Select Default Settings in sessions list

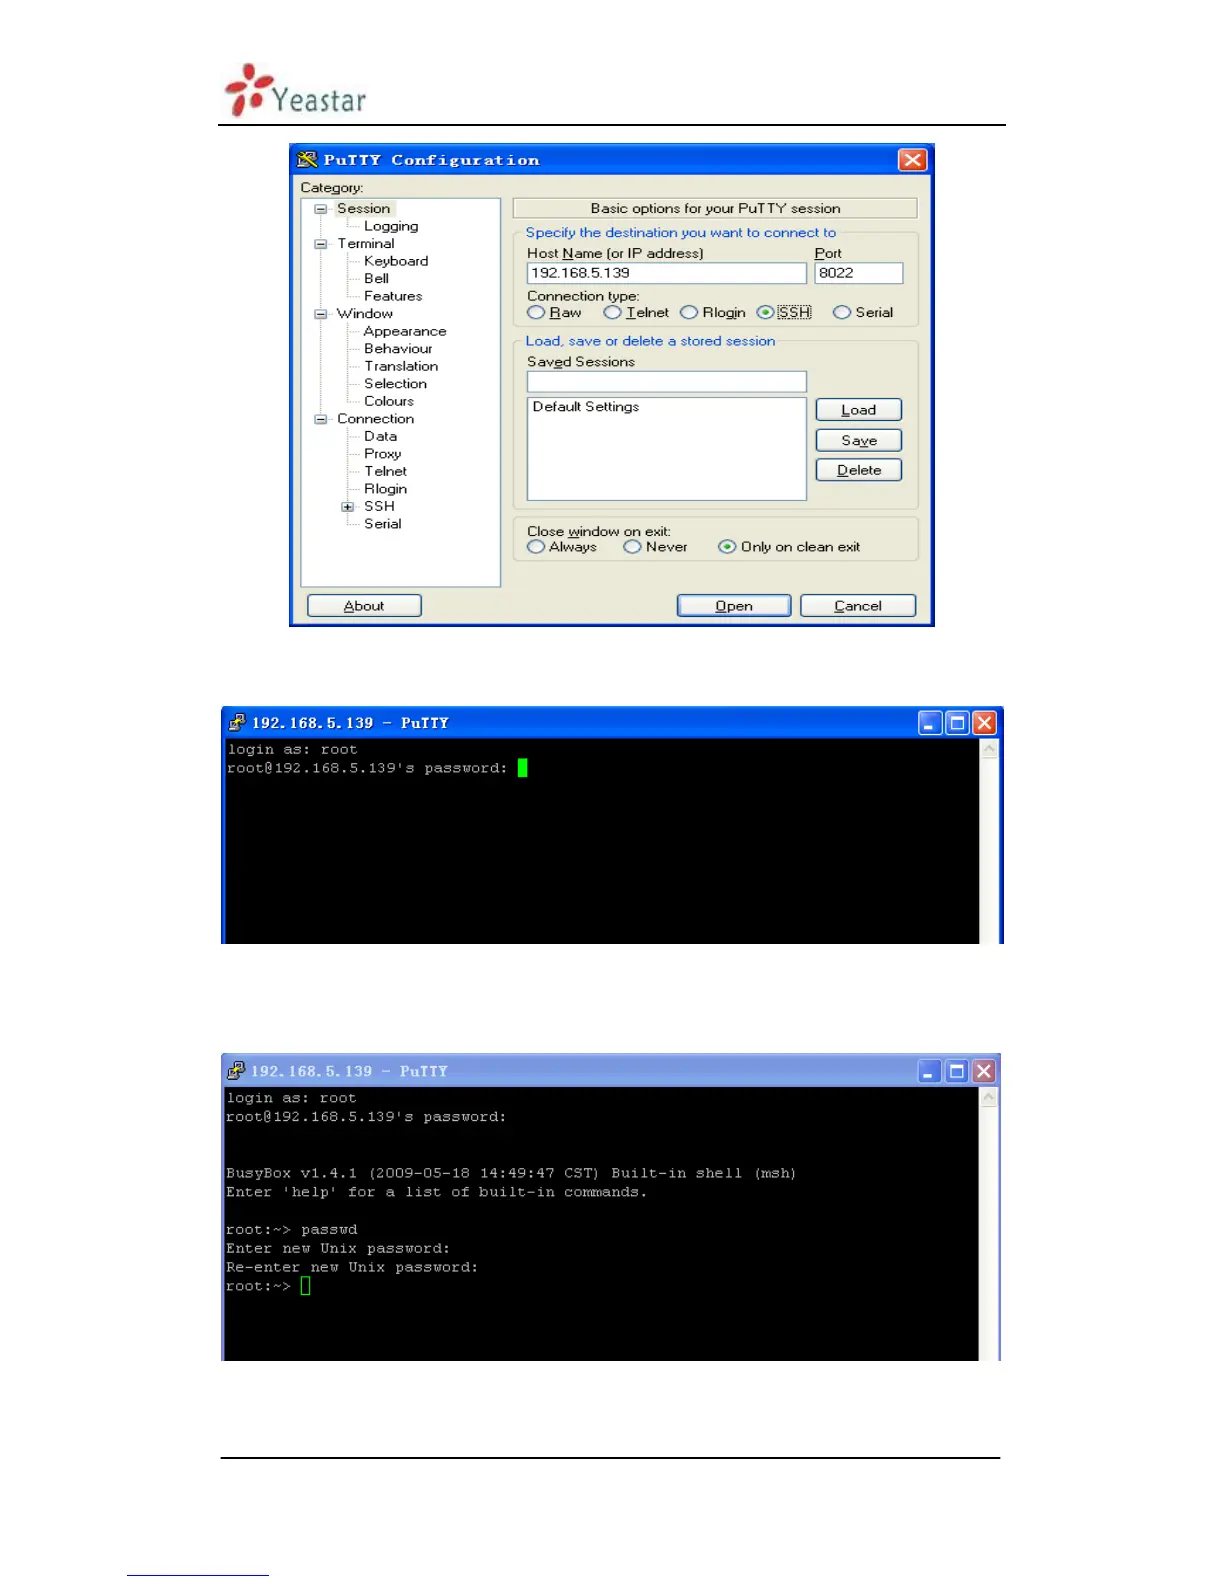pos(586,407)
